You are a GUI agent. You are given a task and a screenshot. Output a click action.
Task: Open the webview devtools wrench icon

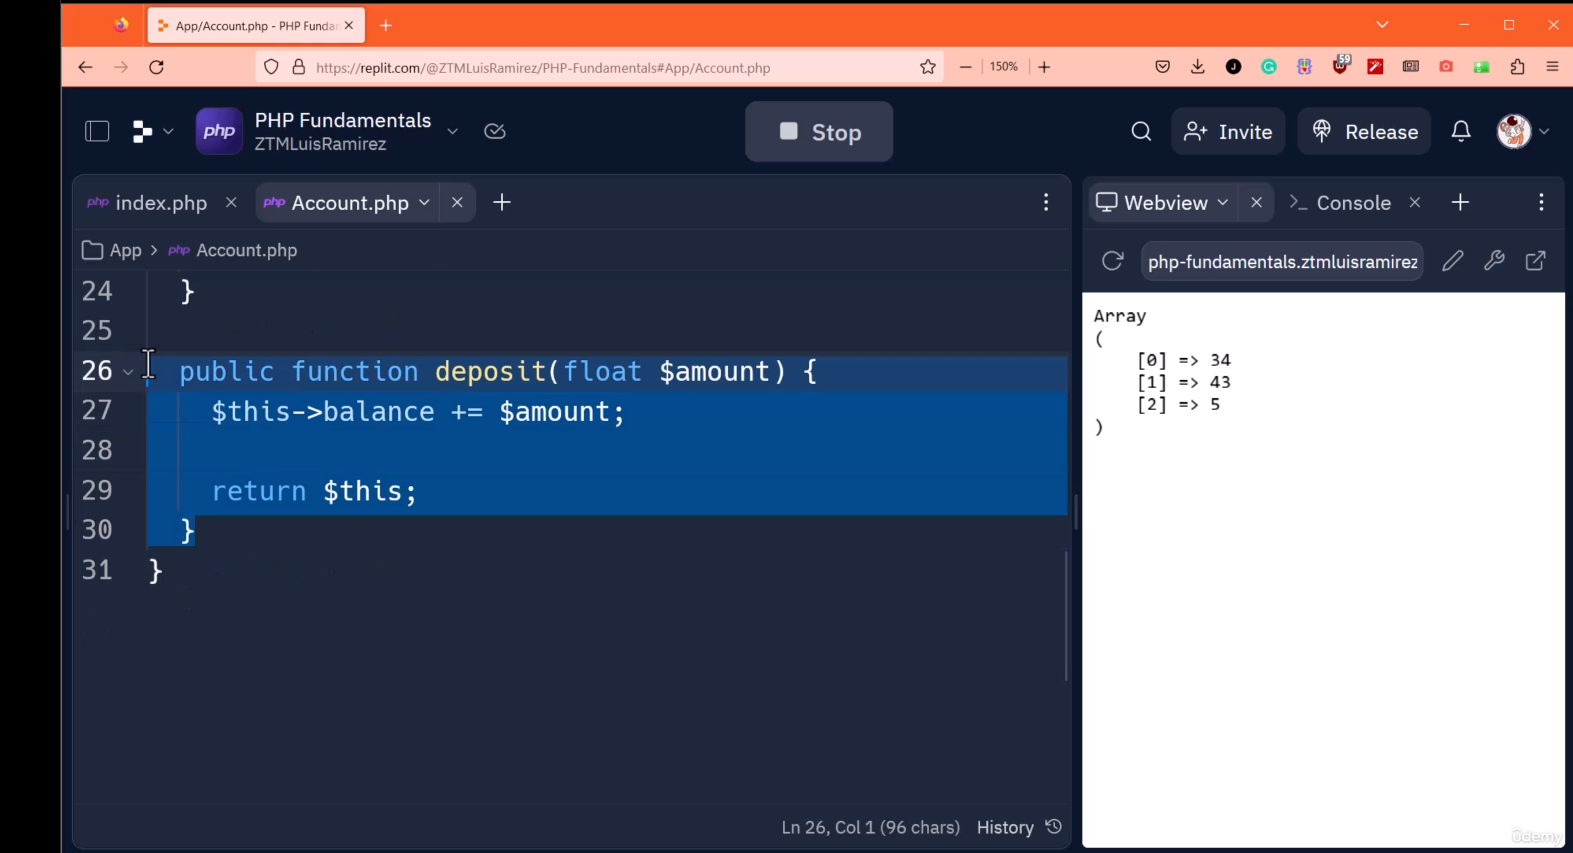1494,261
